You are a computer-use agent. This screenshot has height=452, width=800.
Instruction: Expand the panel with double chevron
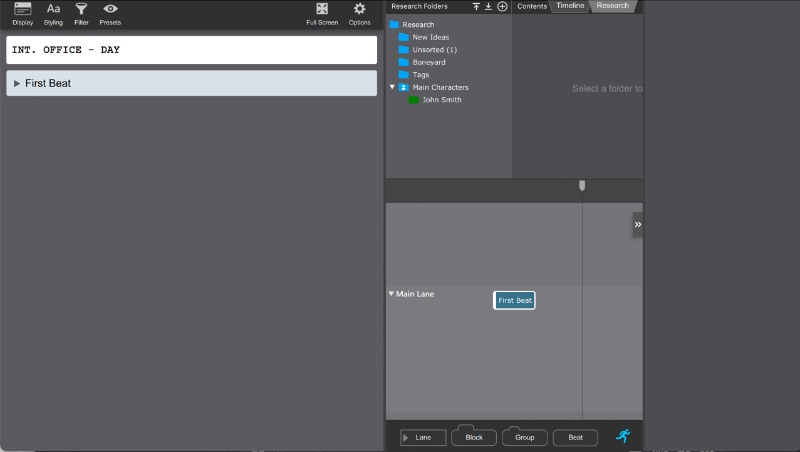pyautogui.click(x=638, y=224)
